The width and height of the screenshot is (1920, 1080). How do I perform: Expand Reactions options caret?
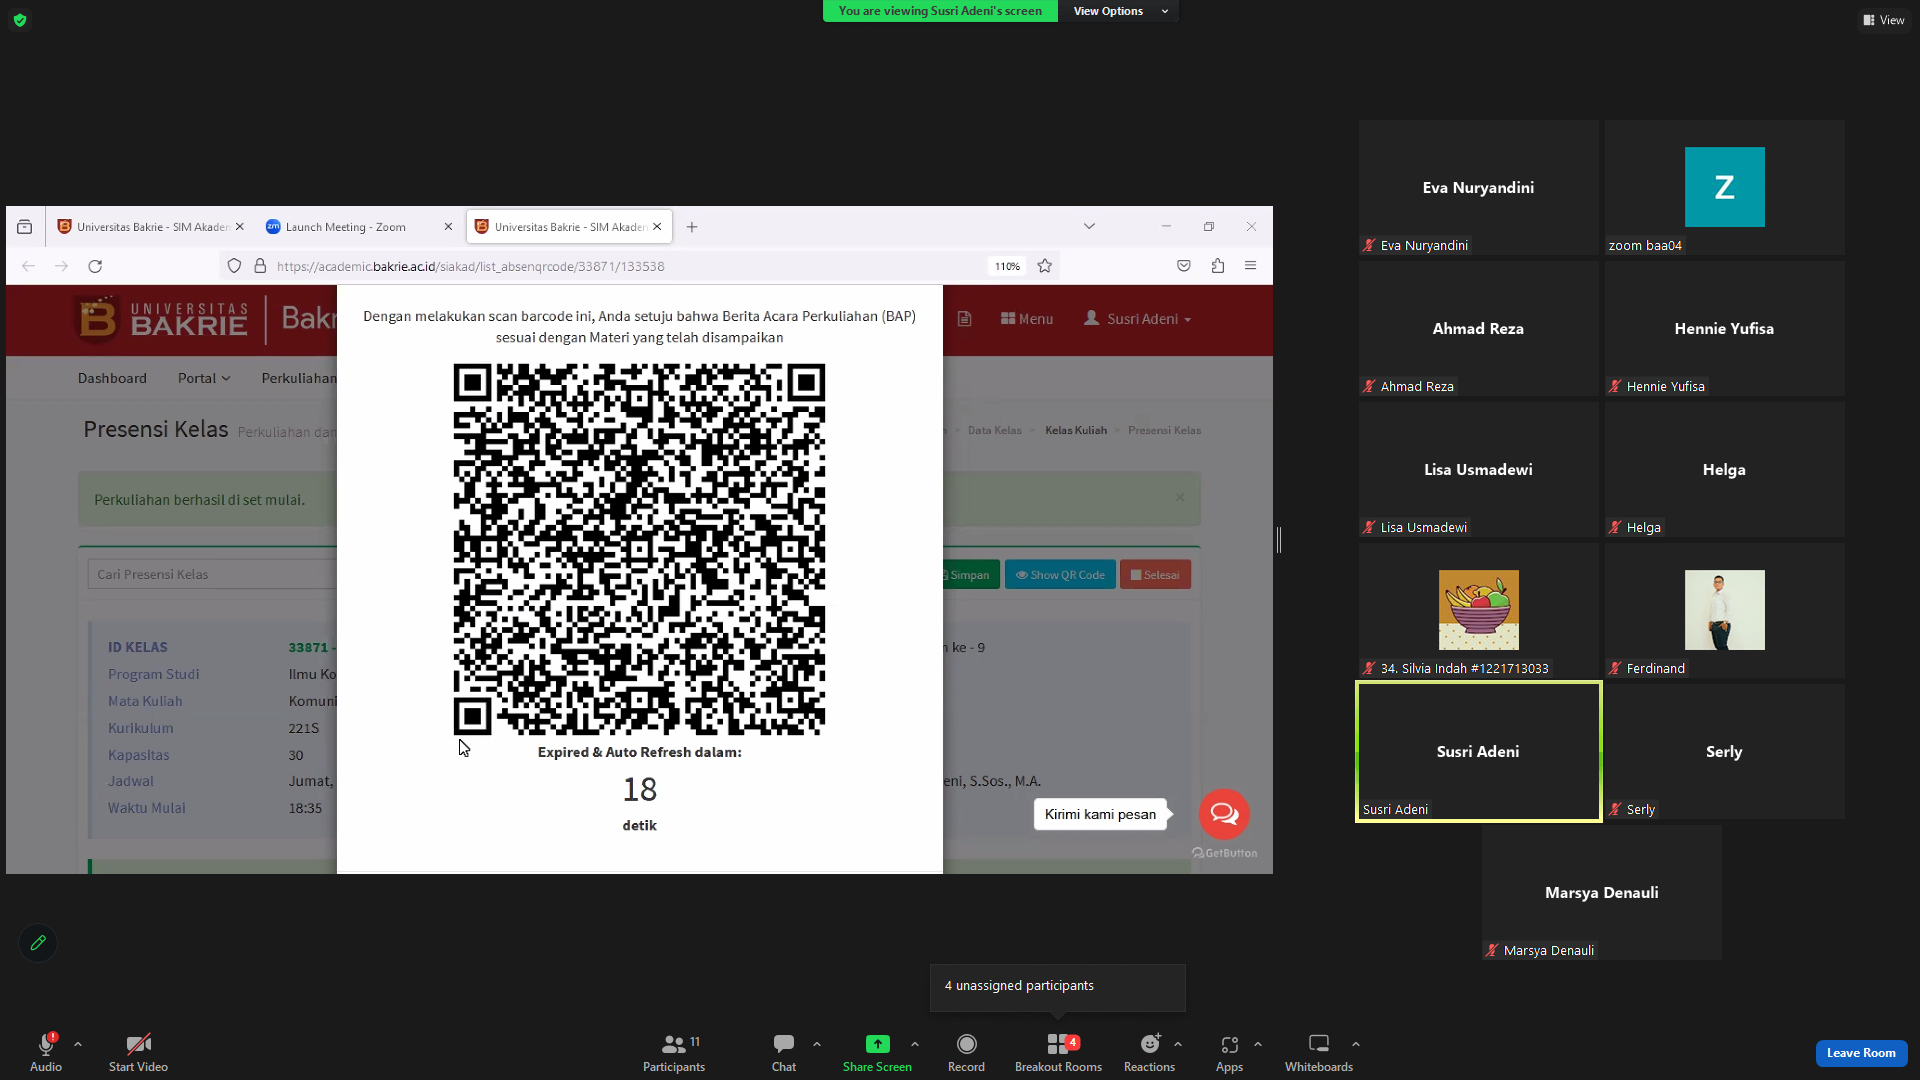tap(1178, 1044)
